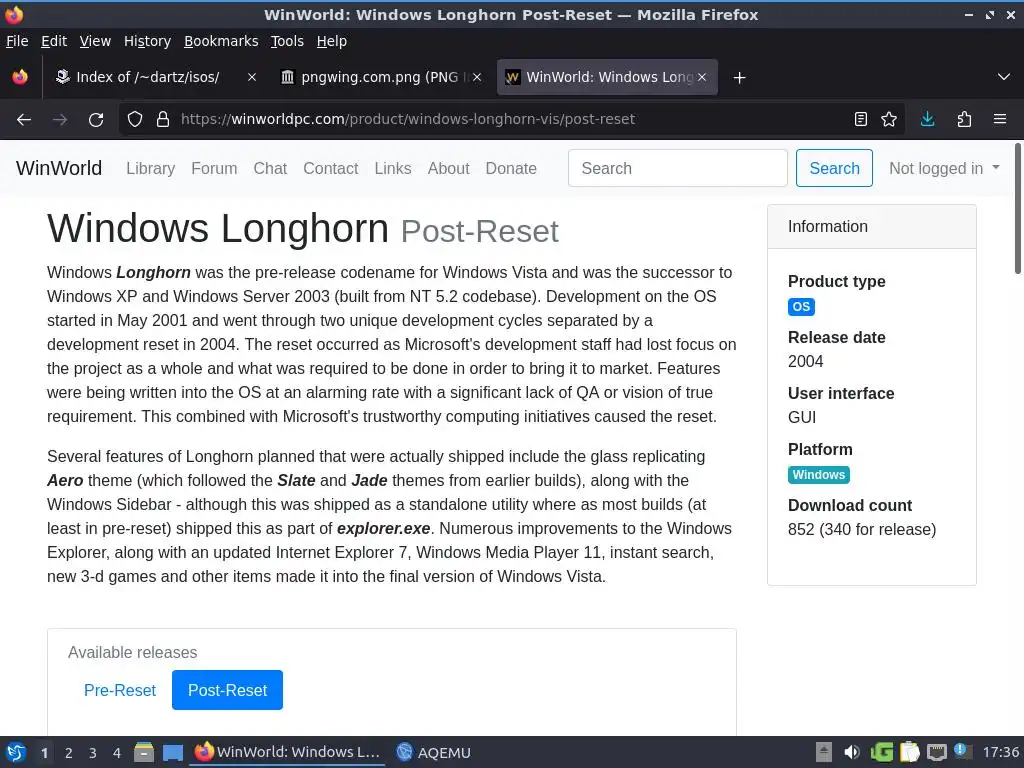Viewport: 1024px width, 768px height.
Task: Focus the site Search input field
Action: pos(678,168)
